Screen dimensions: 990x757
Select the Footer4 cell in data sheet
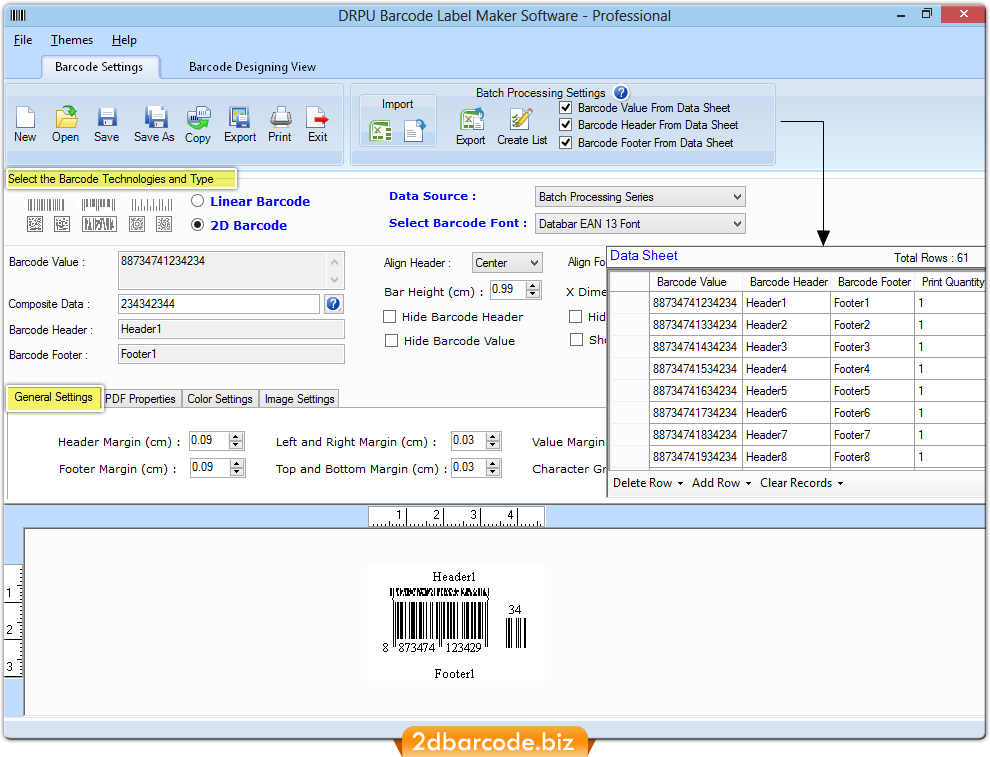click(873, 369)
